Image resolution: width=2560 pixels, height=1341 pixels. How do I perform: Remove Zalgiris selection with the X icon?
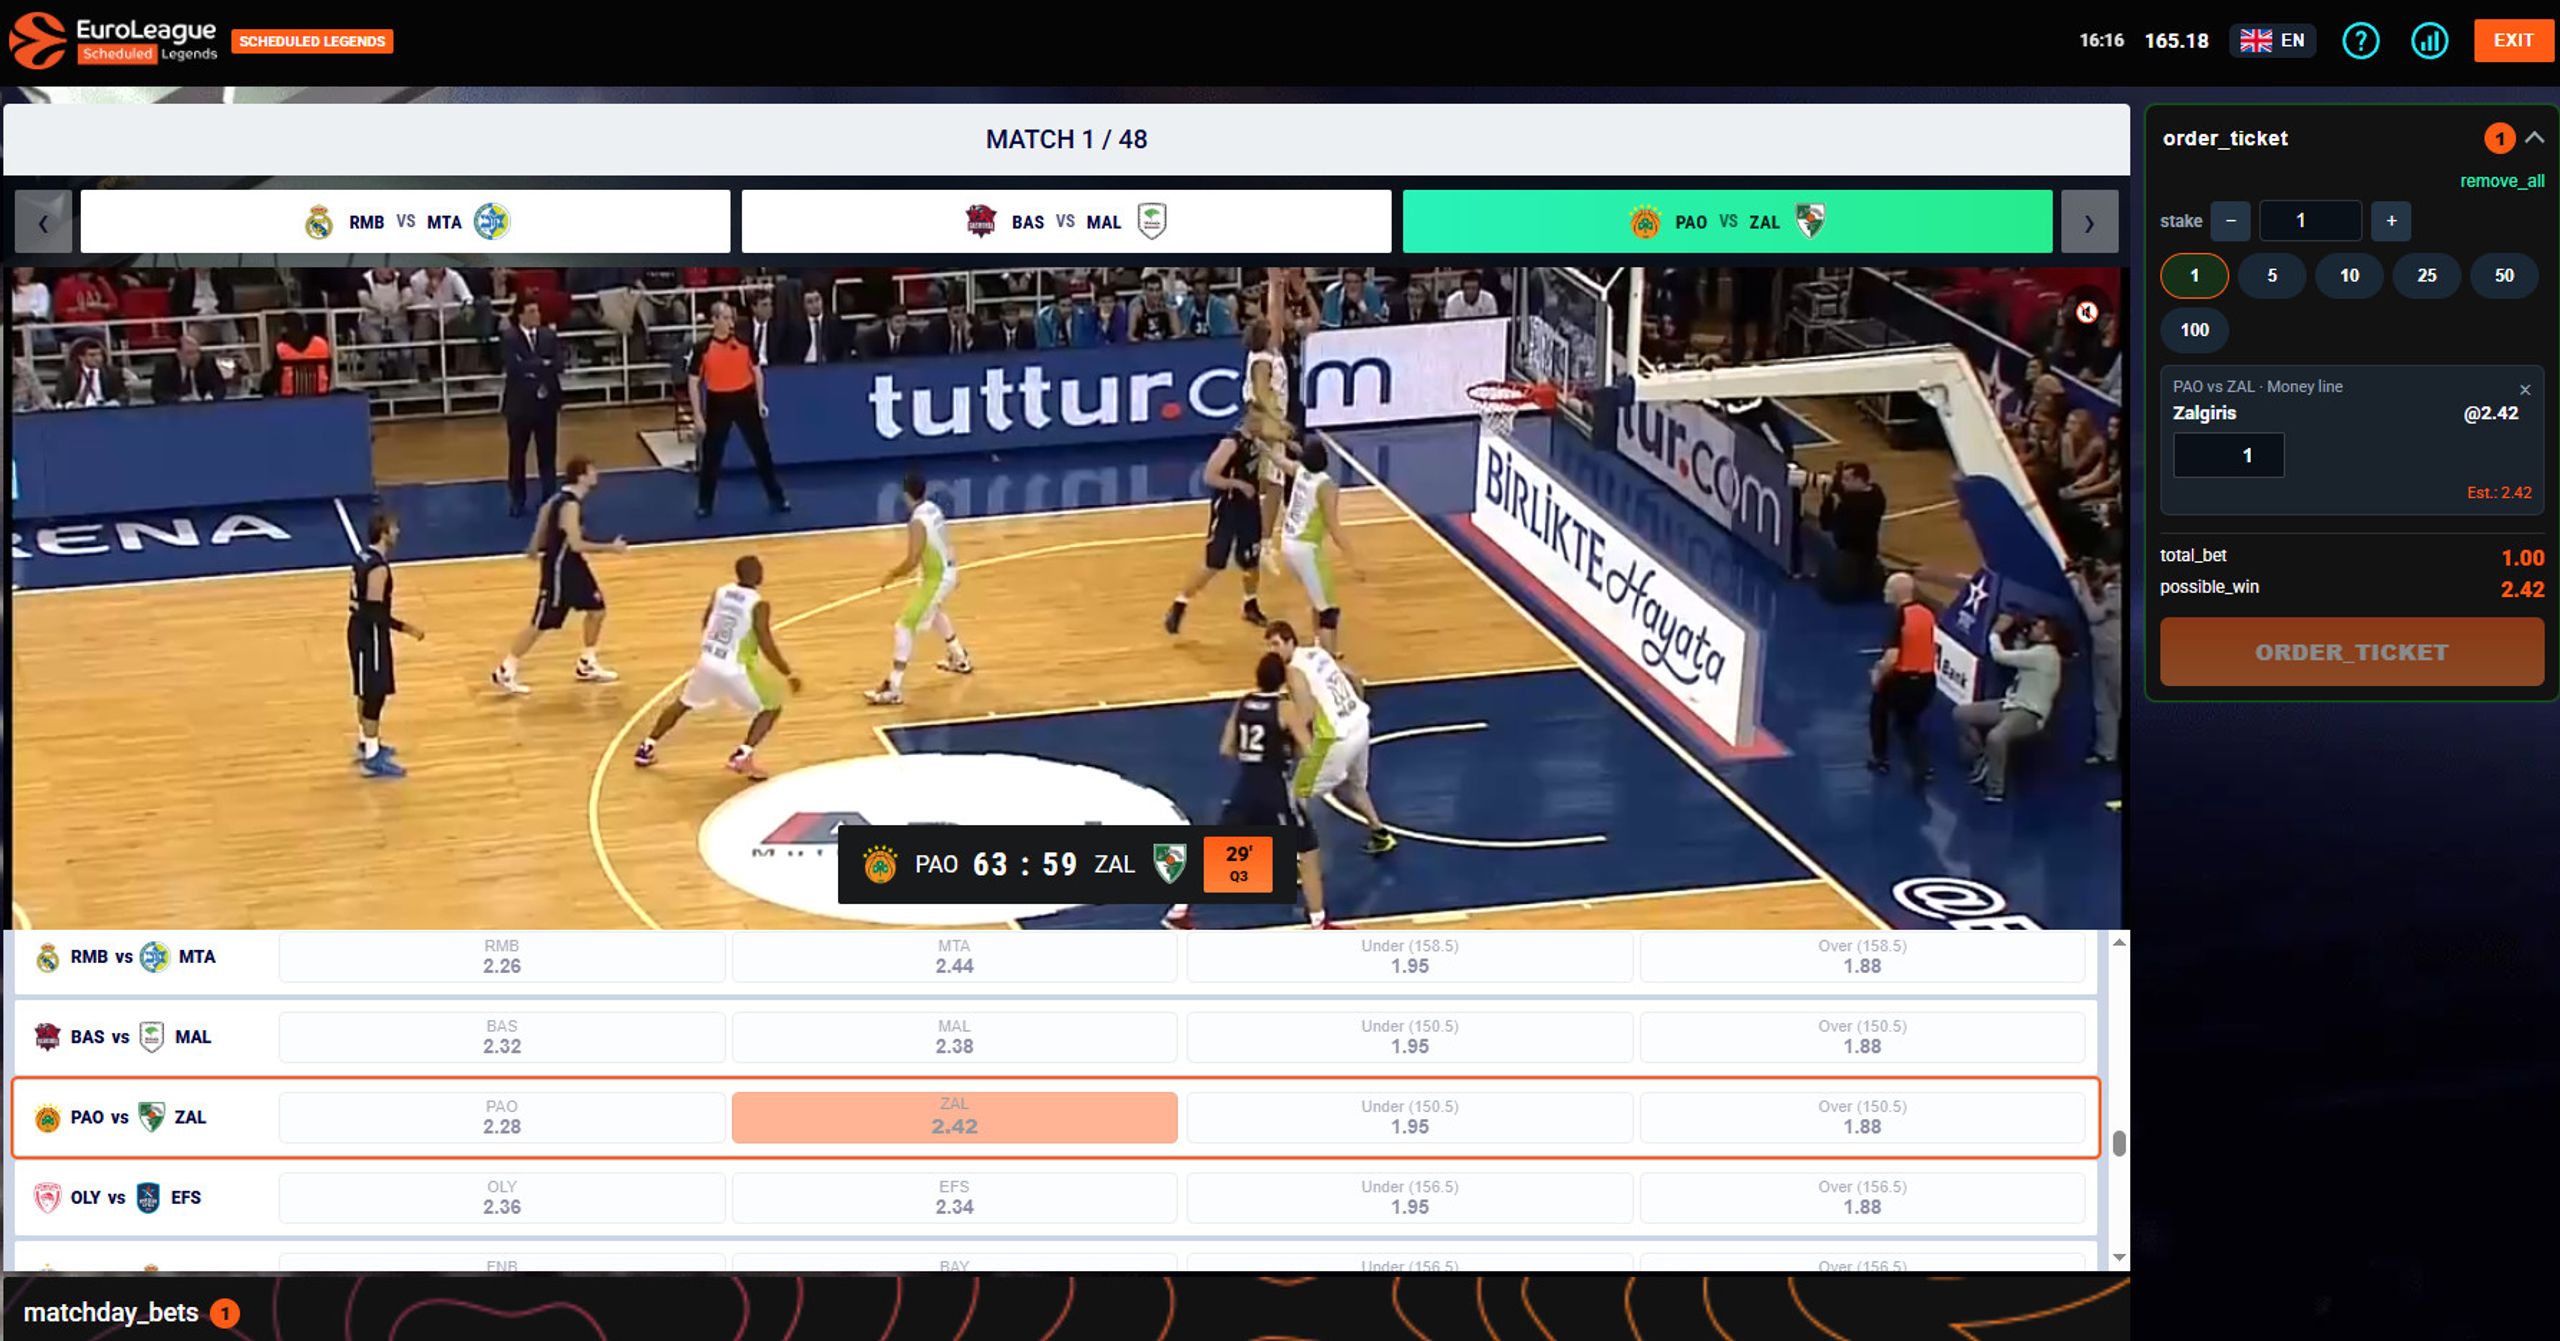(2525, 390)
